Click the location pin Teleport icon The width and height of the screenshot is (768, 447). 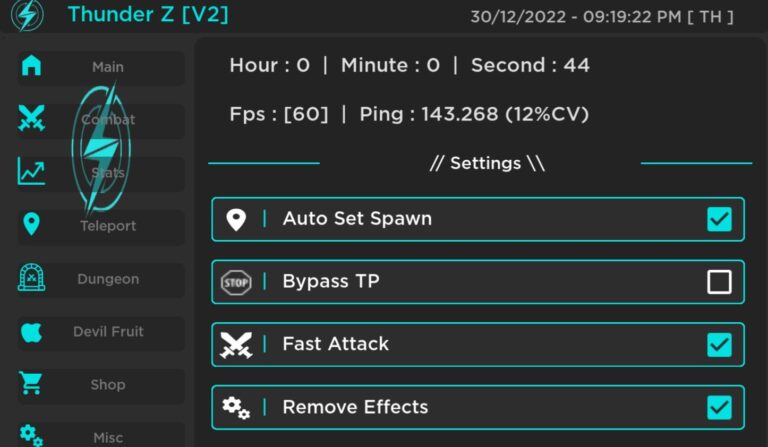point(32,225)
